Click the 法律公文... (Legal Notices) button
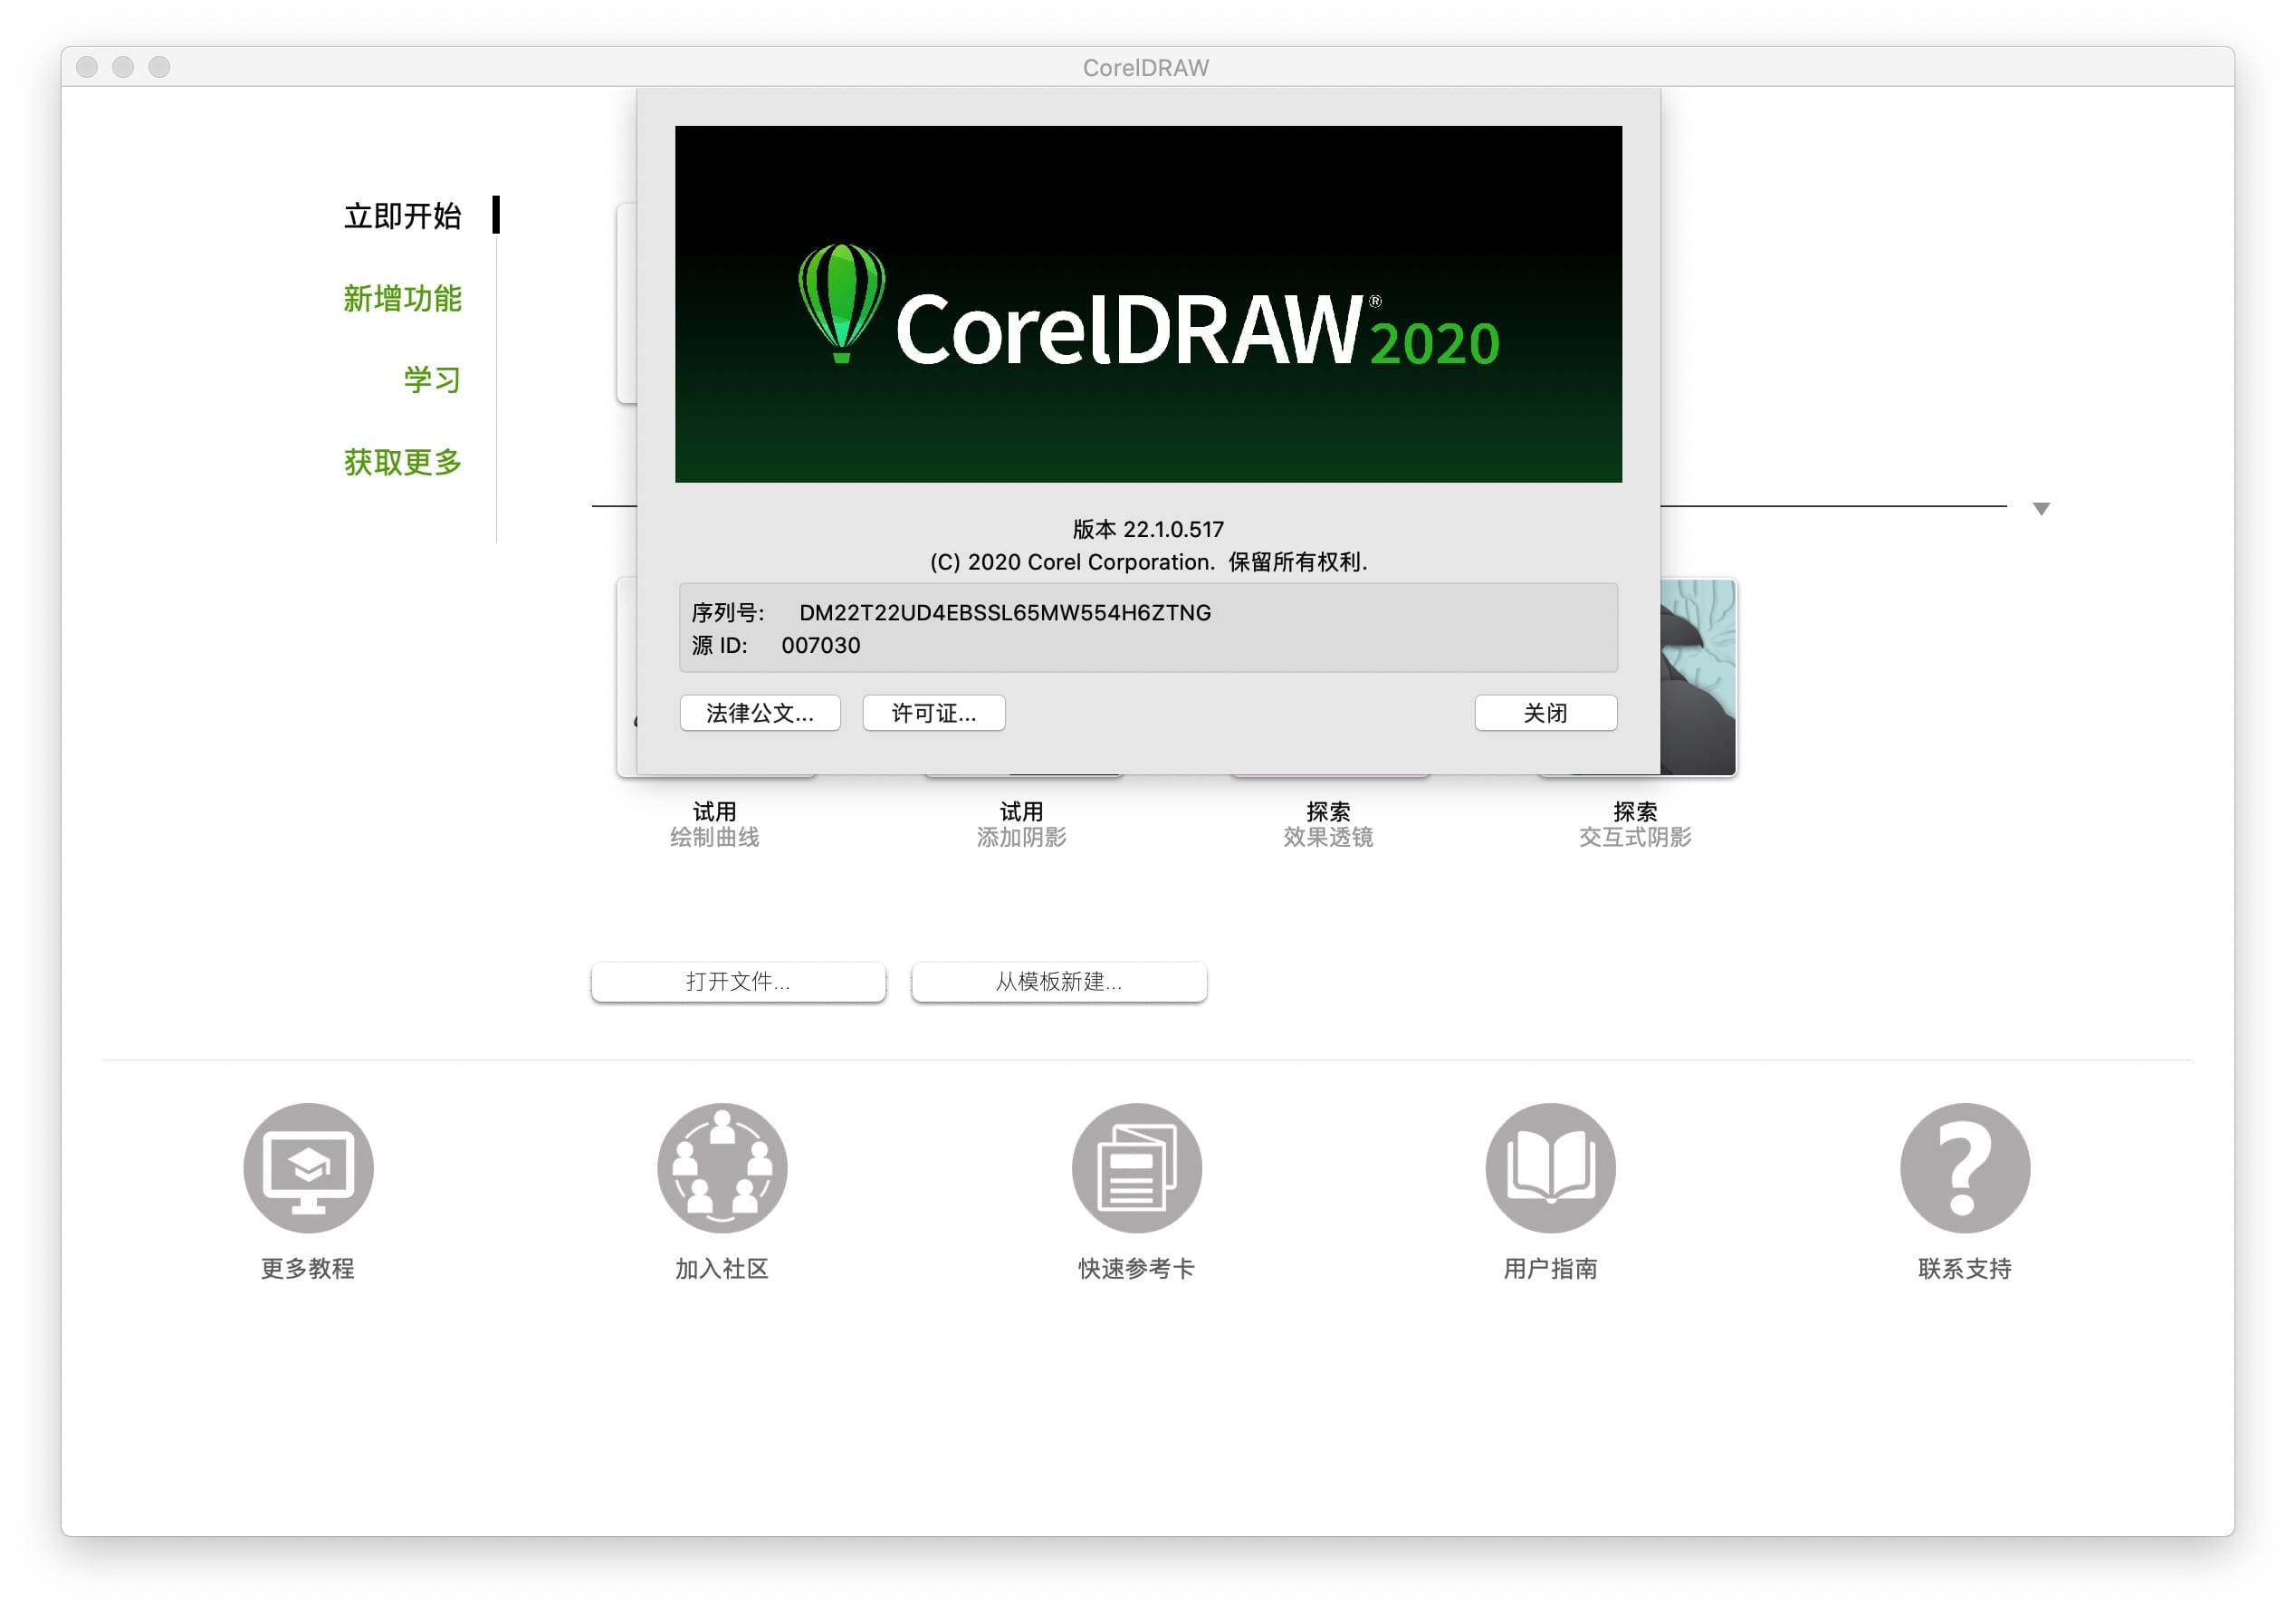Screen dimensions: 2296x1612 pos(759,713)
